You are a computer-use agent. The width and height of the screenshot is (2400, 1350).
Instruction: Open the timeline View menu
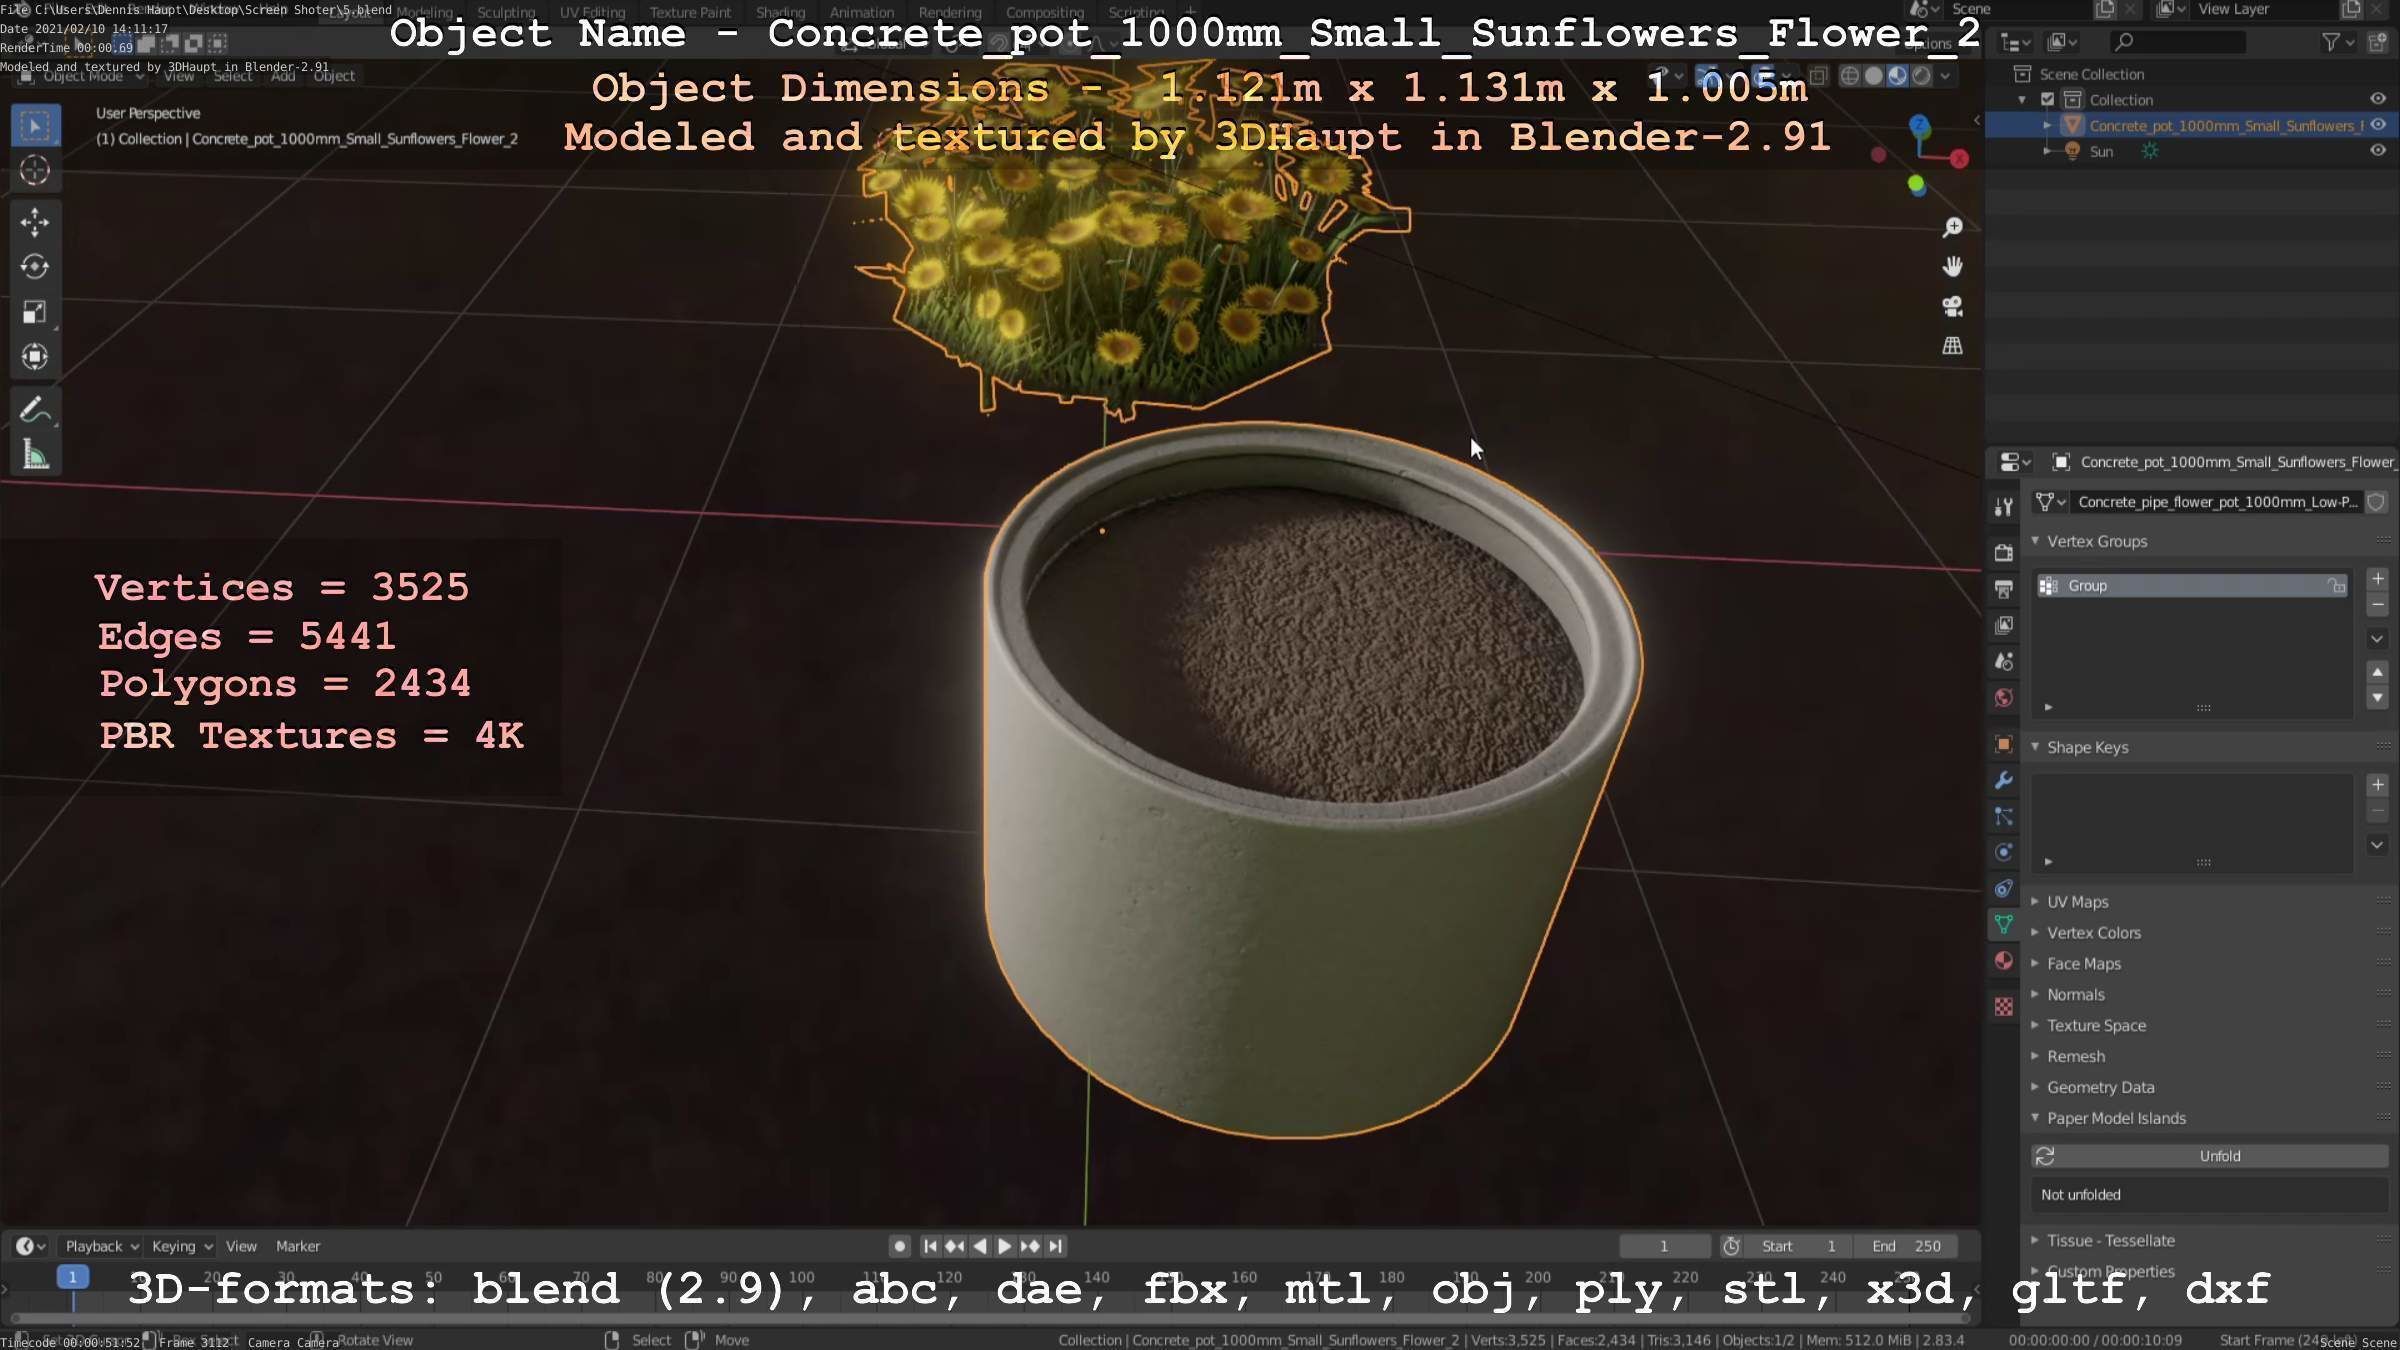pos(241,1246)
